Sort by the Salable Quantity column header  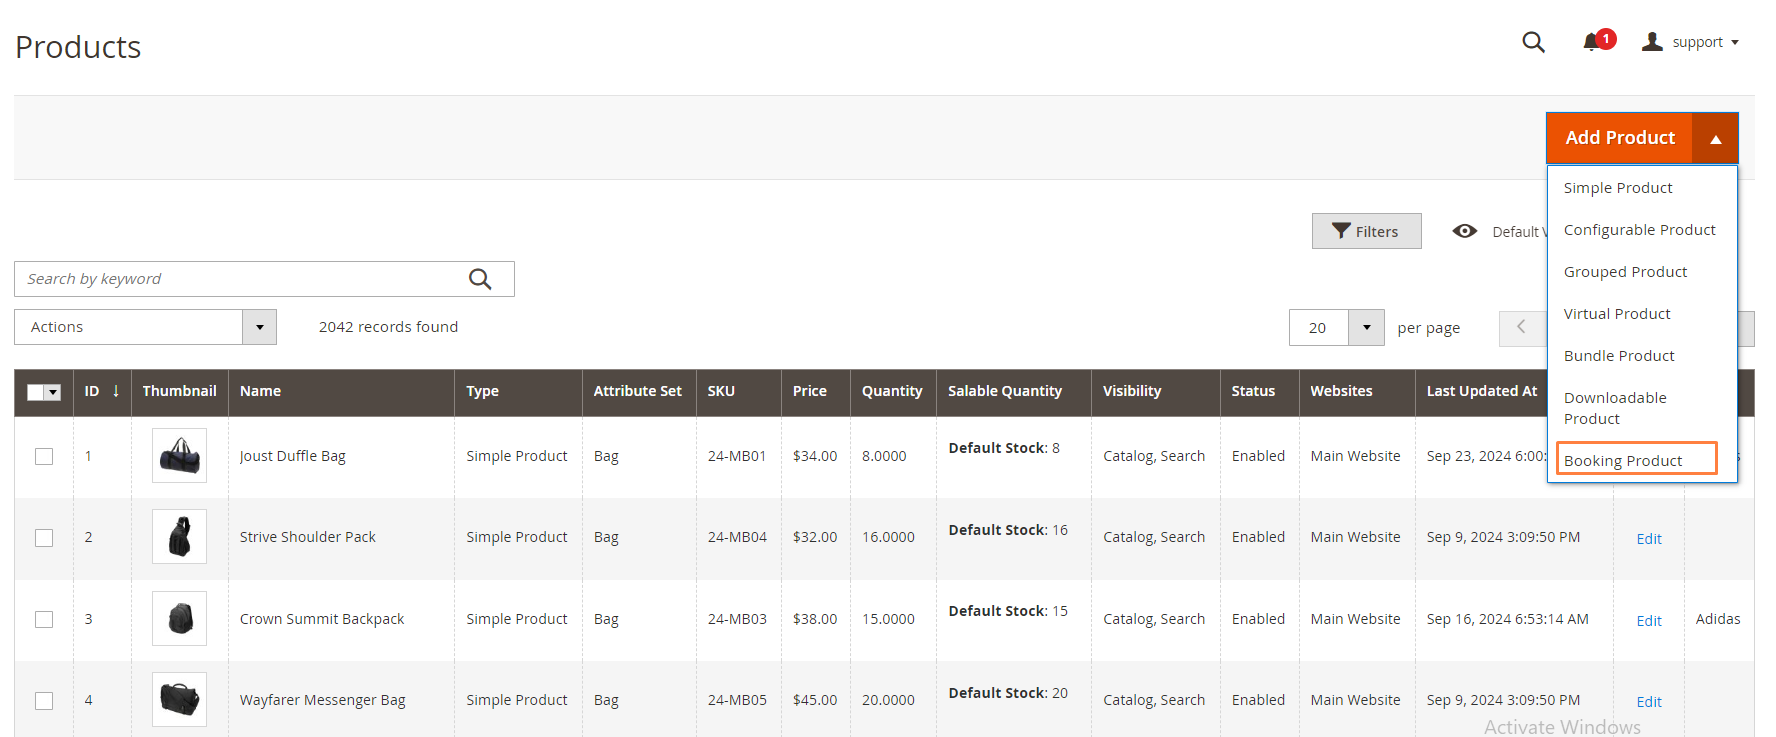pos(1013,391)
